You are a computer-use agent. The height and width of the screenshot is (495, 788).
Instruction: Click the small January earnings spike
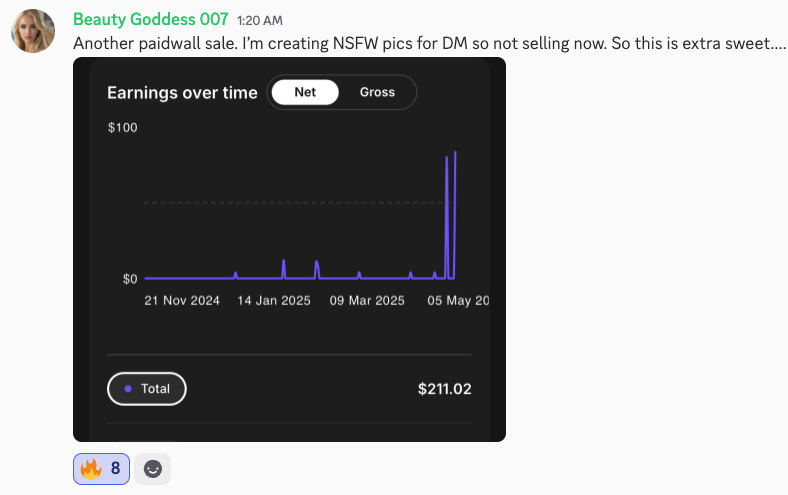[284, 269]
